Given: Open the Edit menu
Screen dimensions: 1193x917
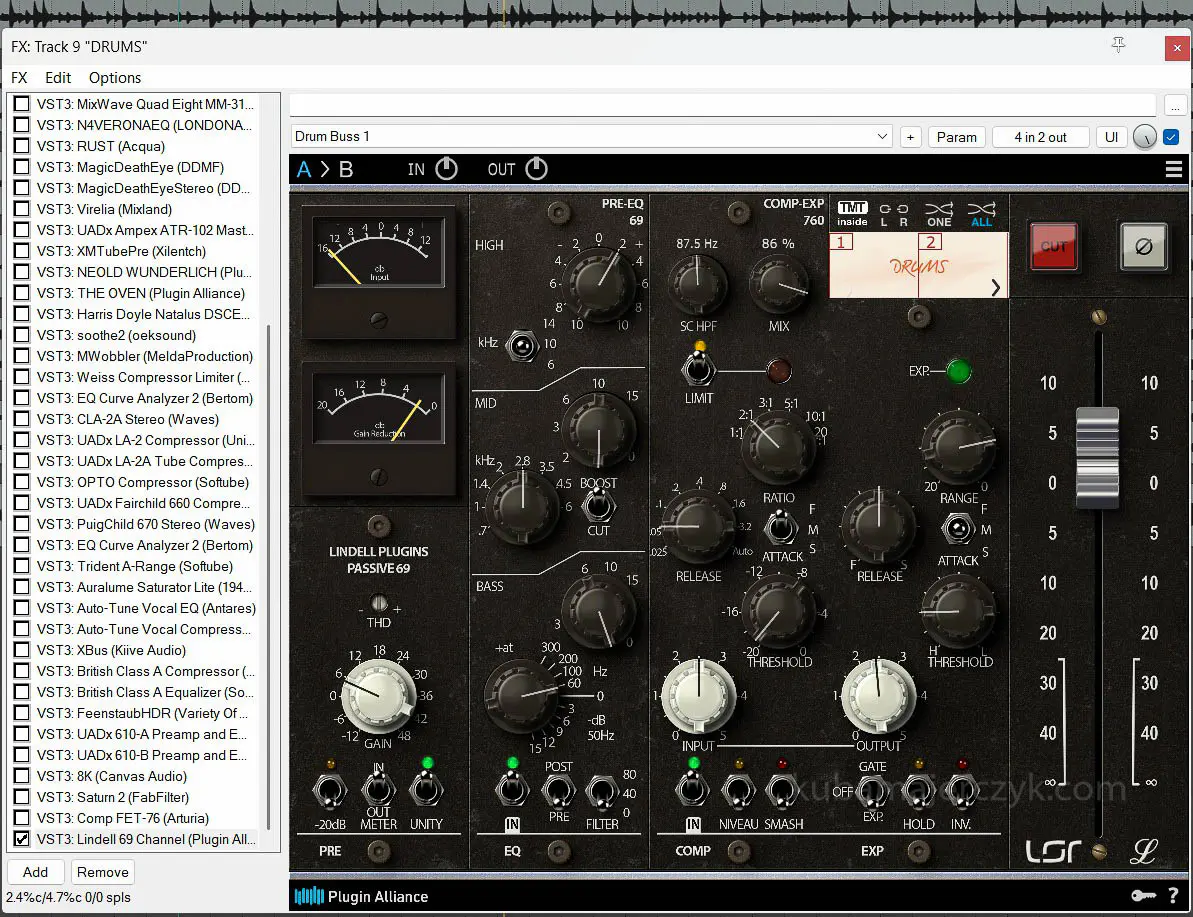Looking at the screenshot, I should (58, 77).
